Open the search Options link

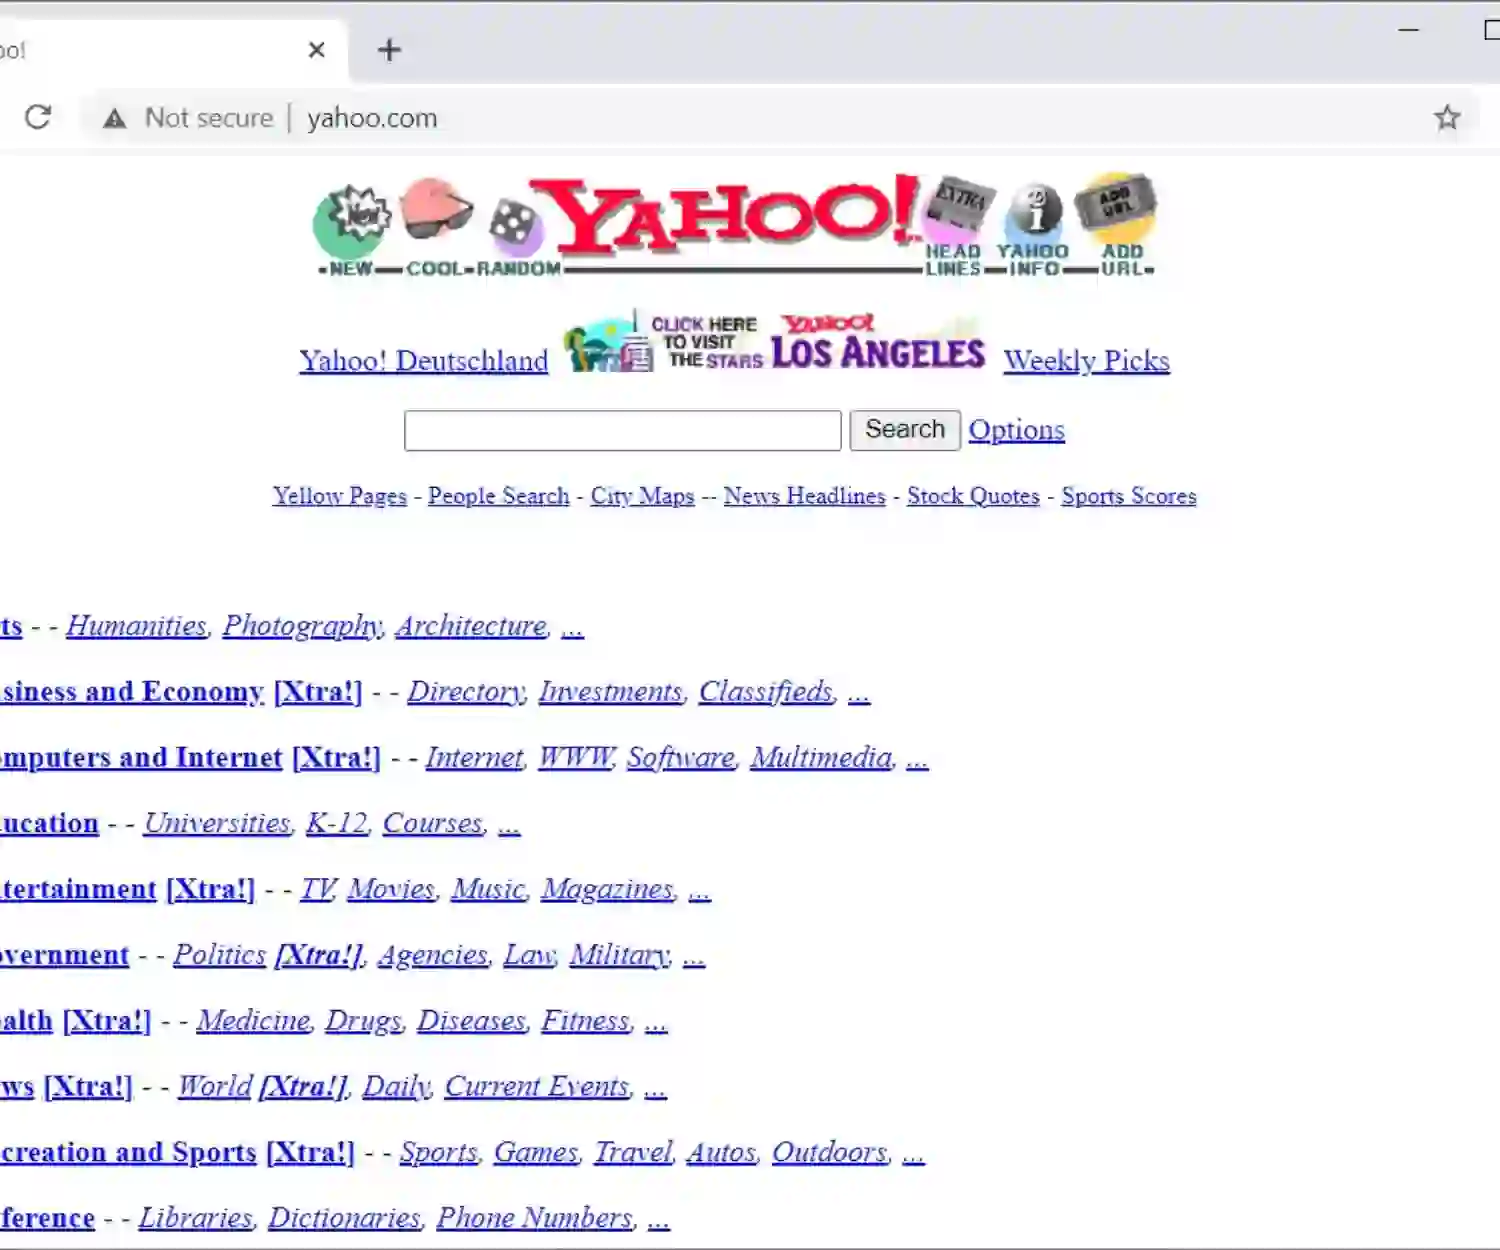pyautogui.click(x=1016, y=430)
